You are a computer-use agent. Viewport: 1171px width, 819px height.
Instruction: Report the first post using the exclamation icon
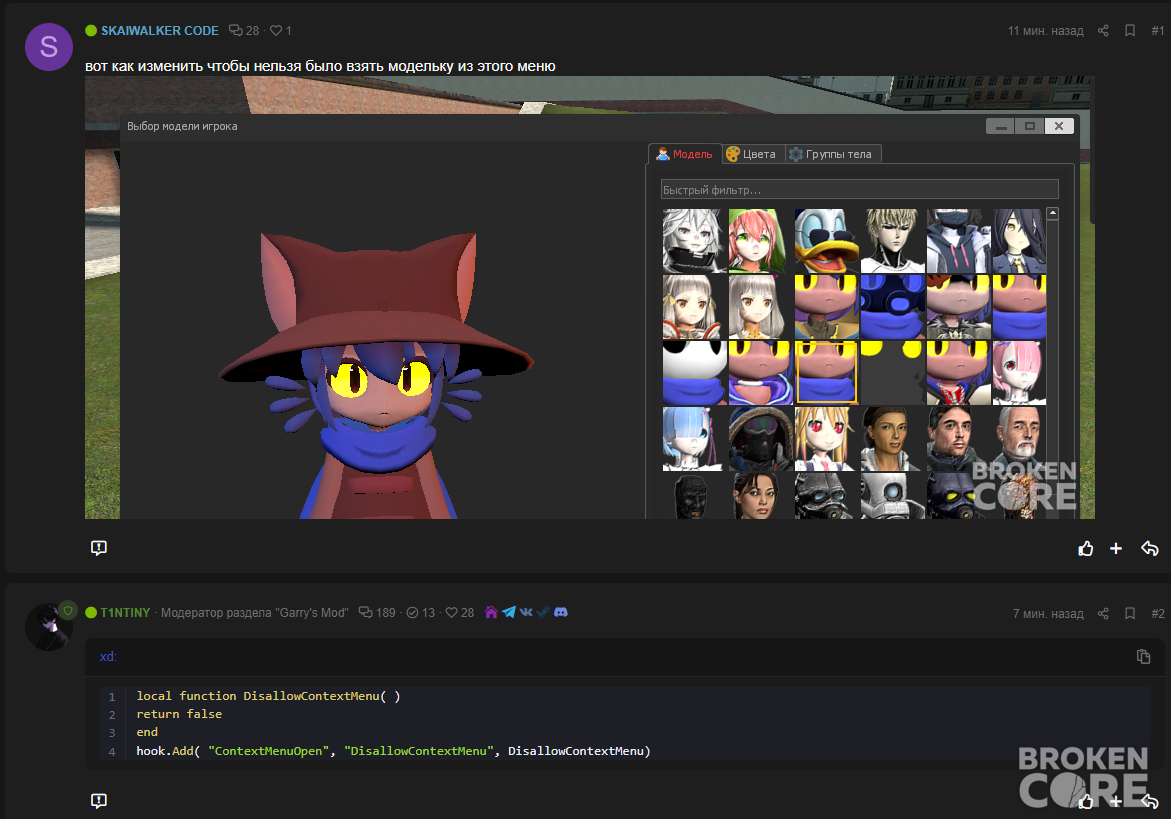tap(99, 548)
